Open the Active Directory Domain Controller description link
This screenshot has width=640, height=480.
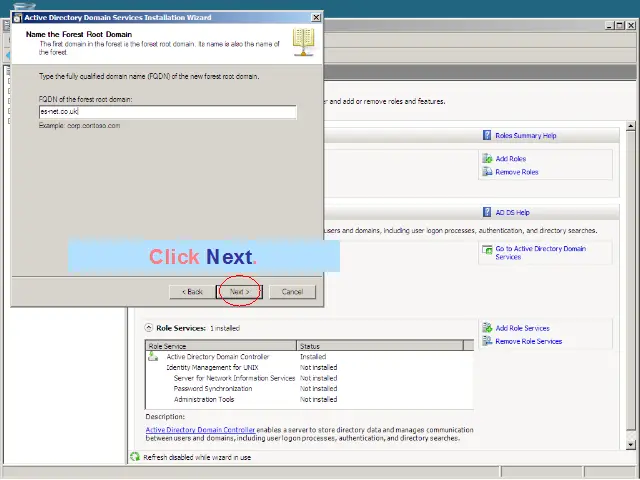coord(200,430)
